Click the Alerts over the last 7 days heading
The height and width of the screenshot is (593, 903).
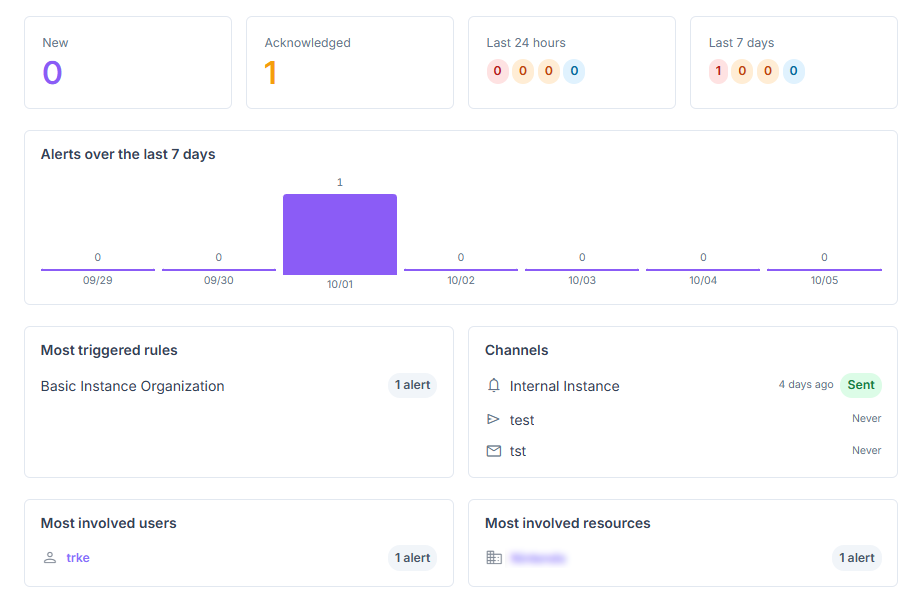tap(128, 154)
